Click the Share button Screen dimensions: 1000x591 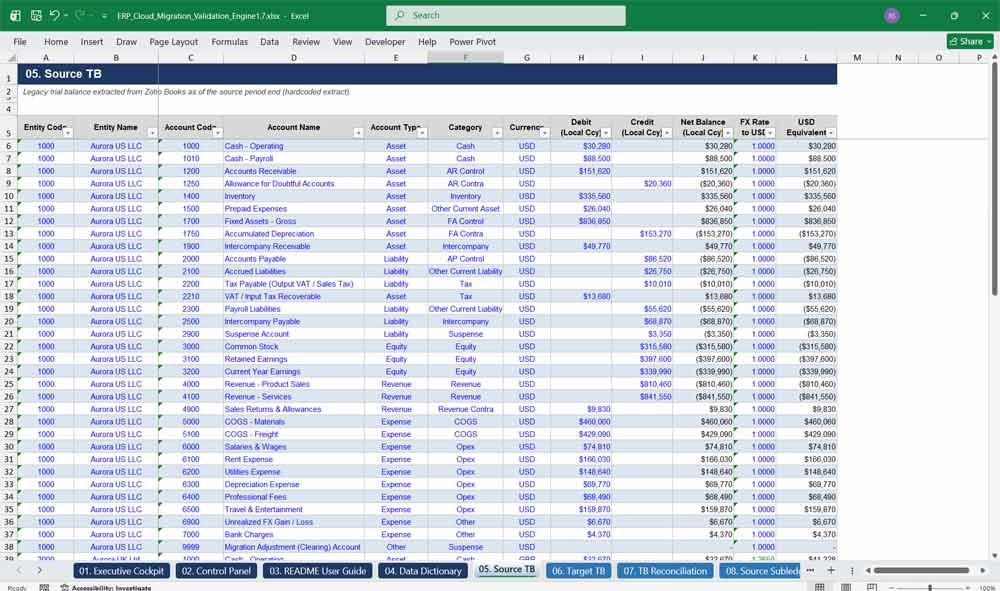pos(970,41)
